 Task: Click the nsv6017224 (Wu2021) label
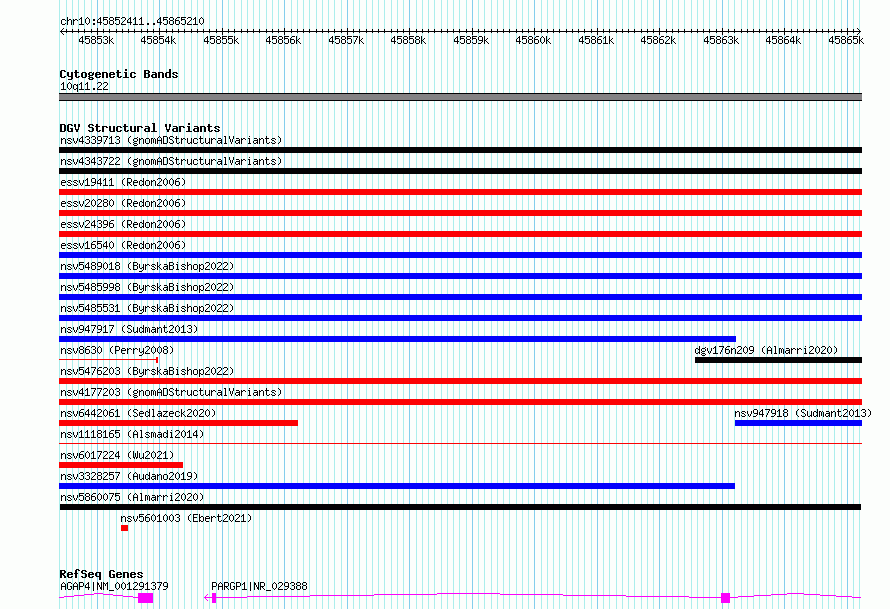pos(117,455)
